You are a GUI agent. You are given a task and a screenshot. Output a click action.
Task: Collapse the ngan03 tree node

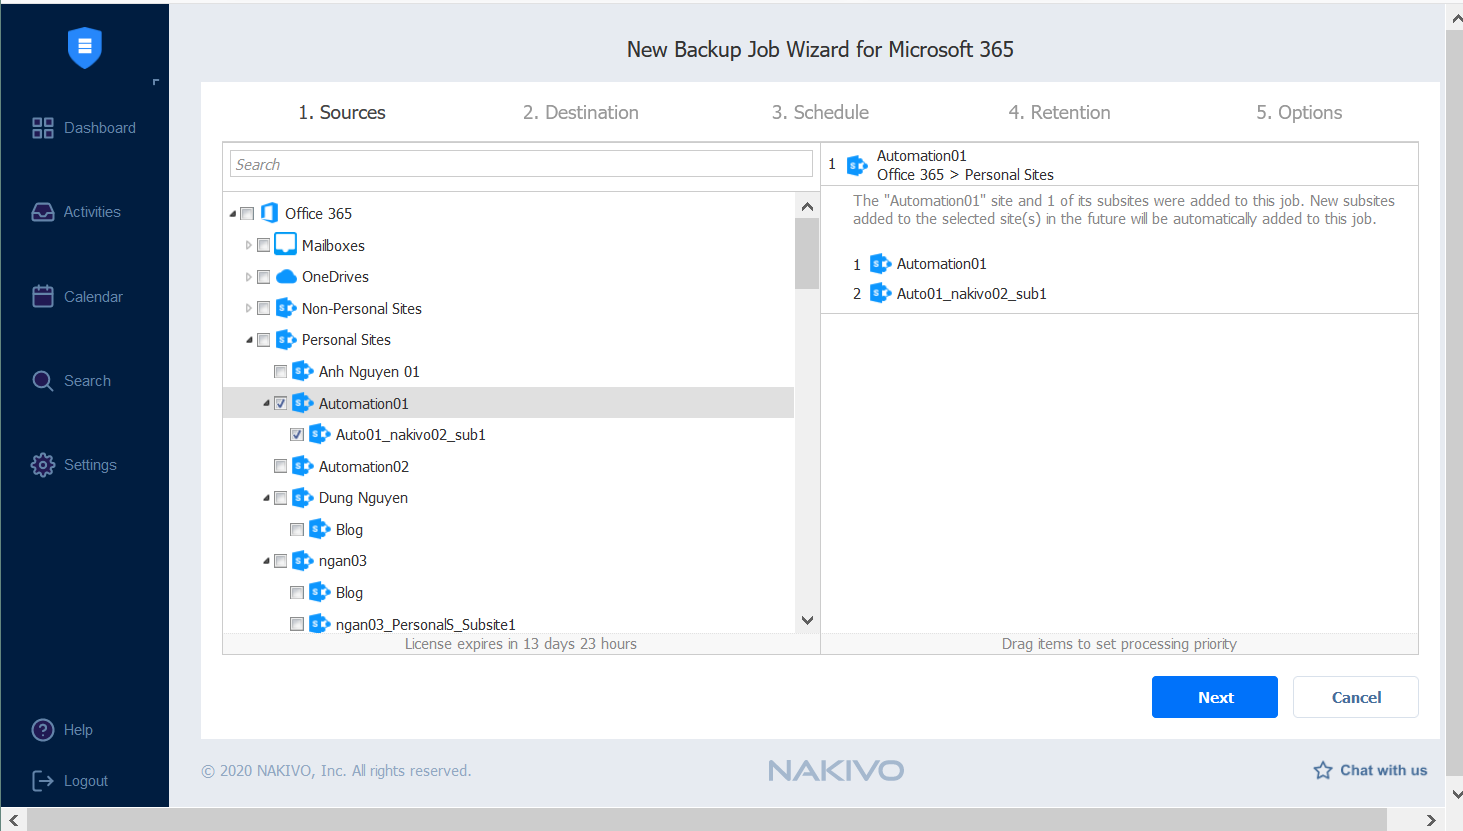[267, 561]
